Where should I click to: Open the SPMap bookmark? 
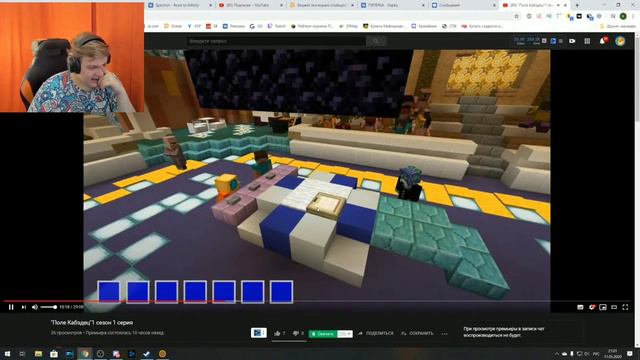pos(349,26)
